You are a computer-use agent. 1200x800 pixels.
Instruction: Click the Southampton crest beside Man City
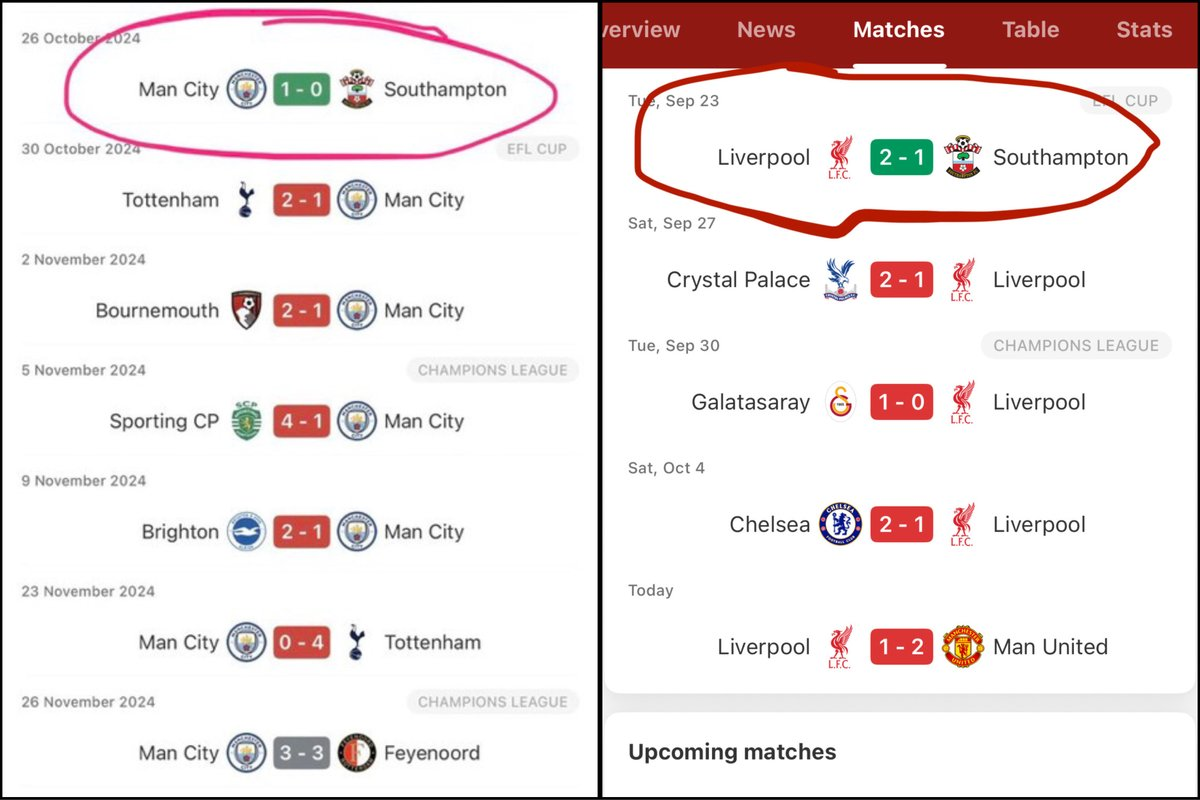click(356, 89)
